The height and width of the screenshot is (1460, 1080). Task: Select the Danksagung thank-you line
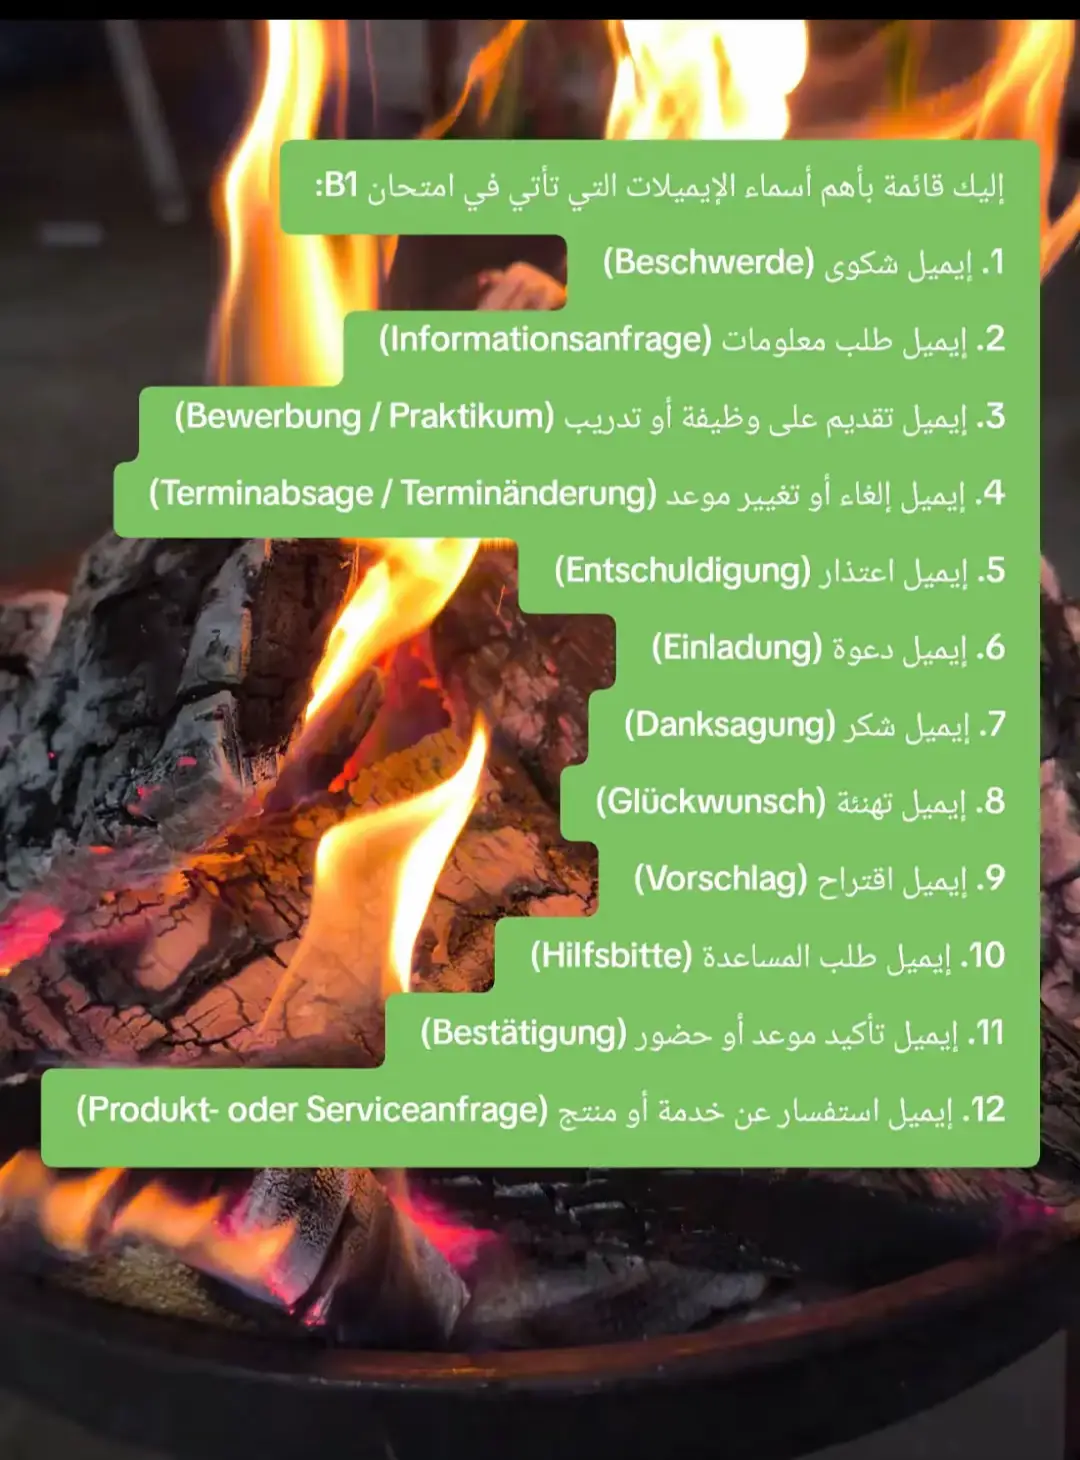pyautogui.click(x=815, y=725)
